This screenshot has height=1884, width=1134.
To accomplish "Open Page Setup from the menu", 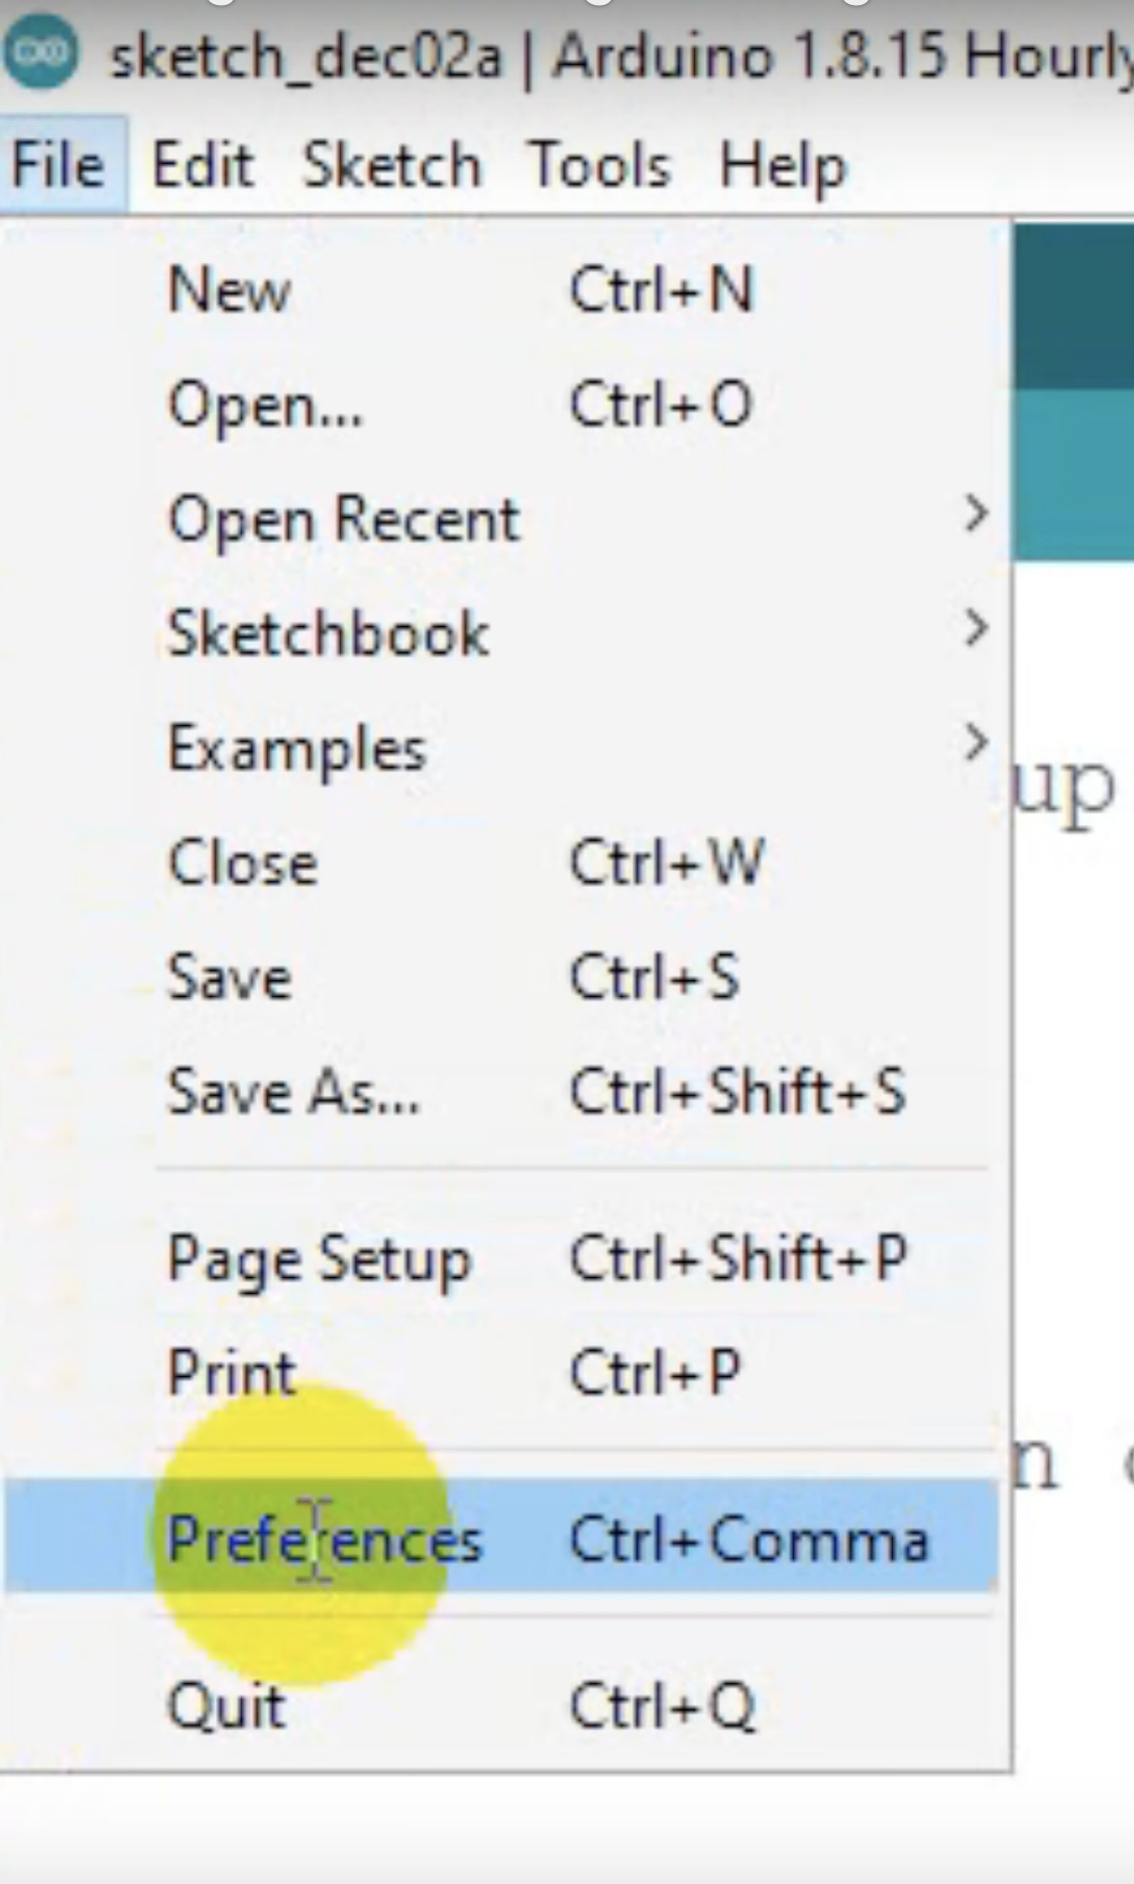I will [x=318, y=1258].
